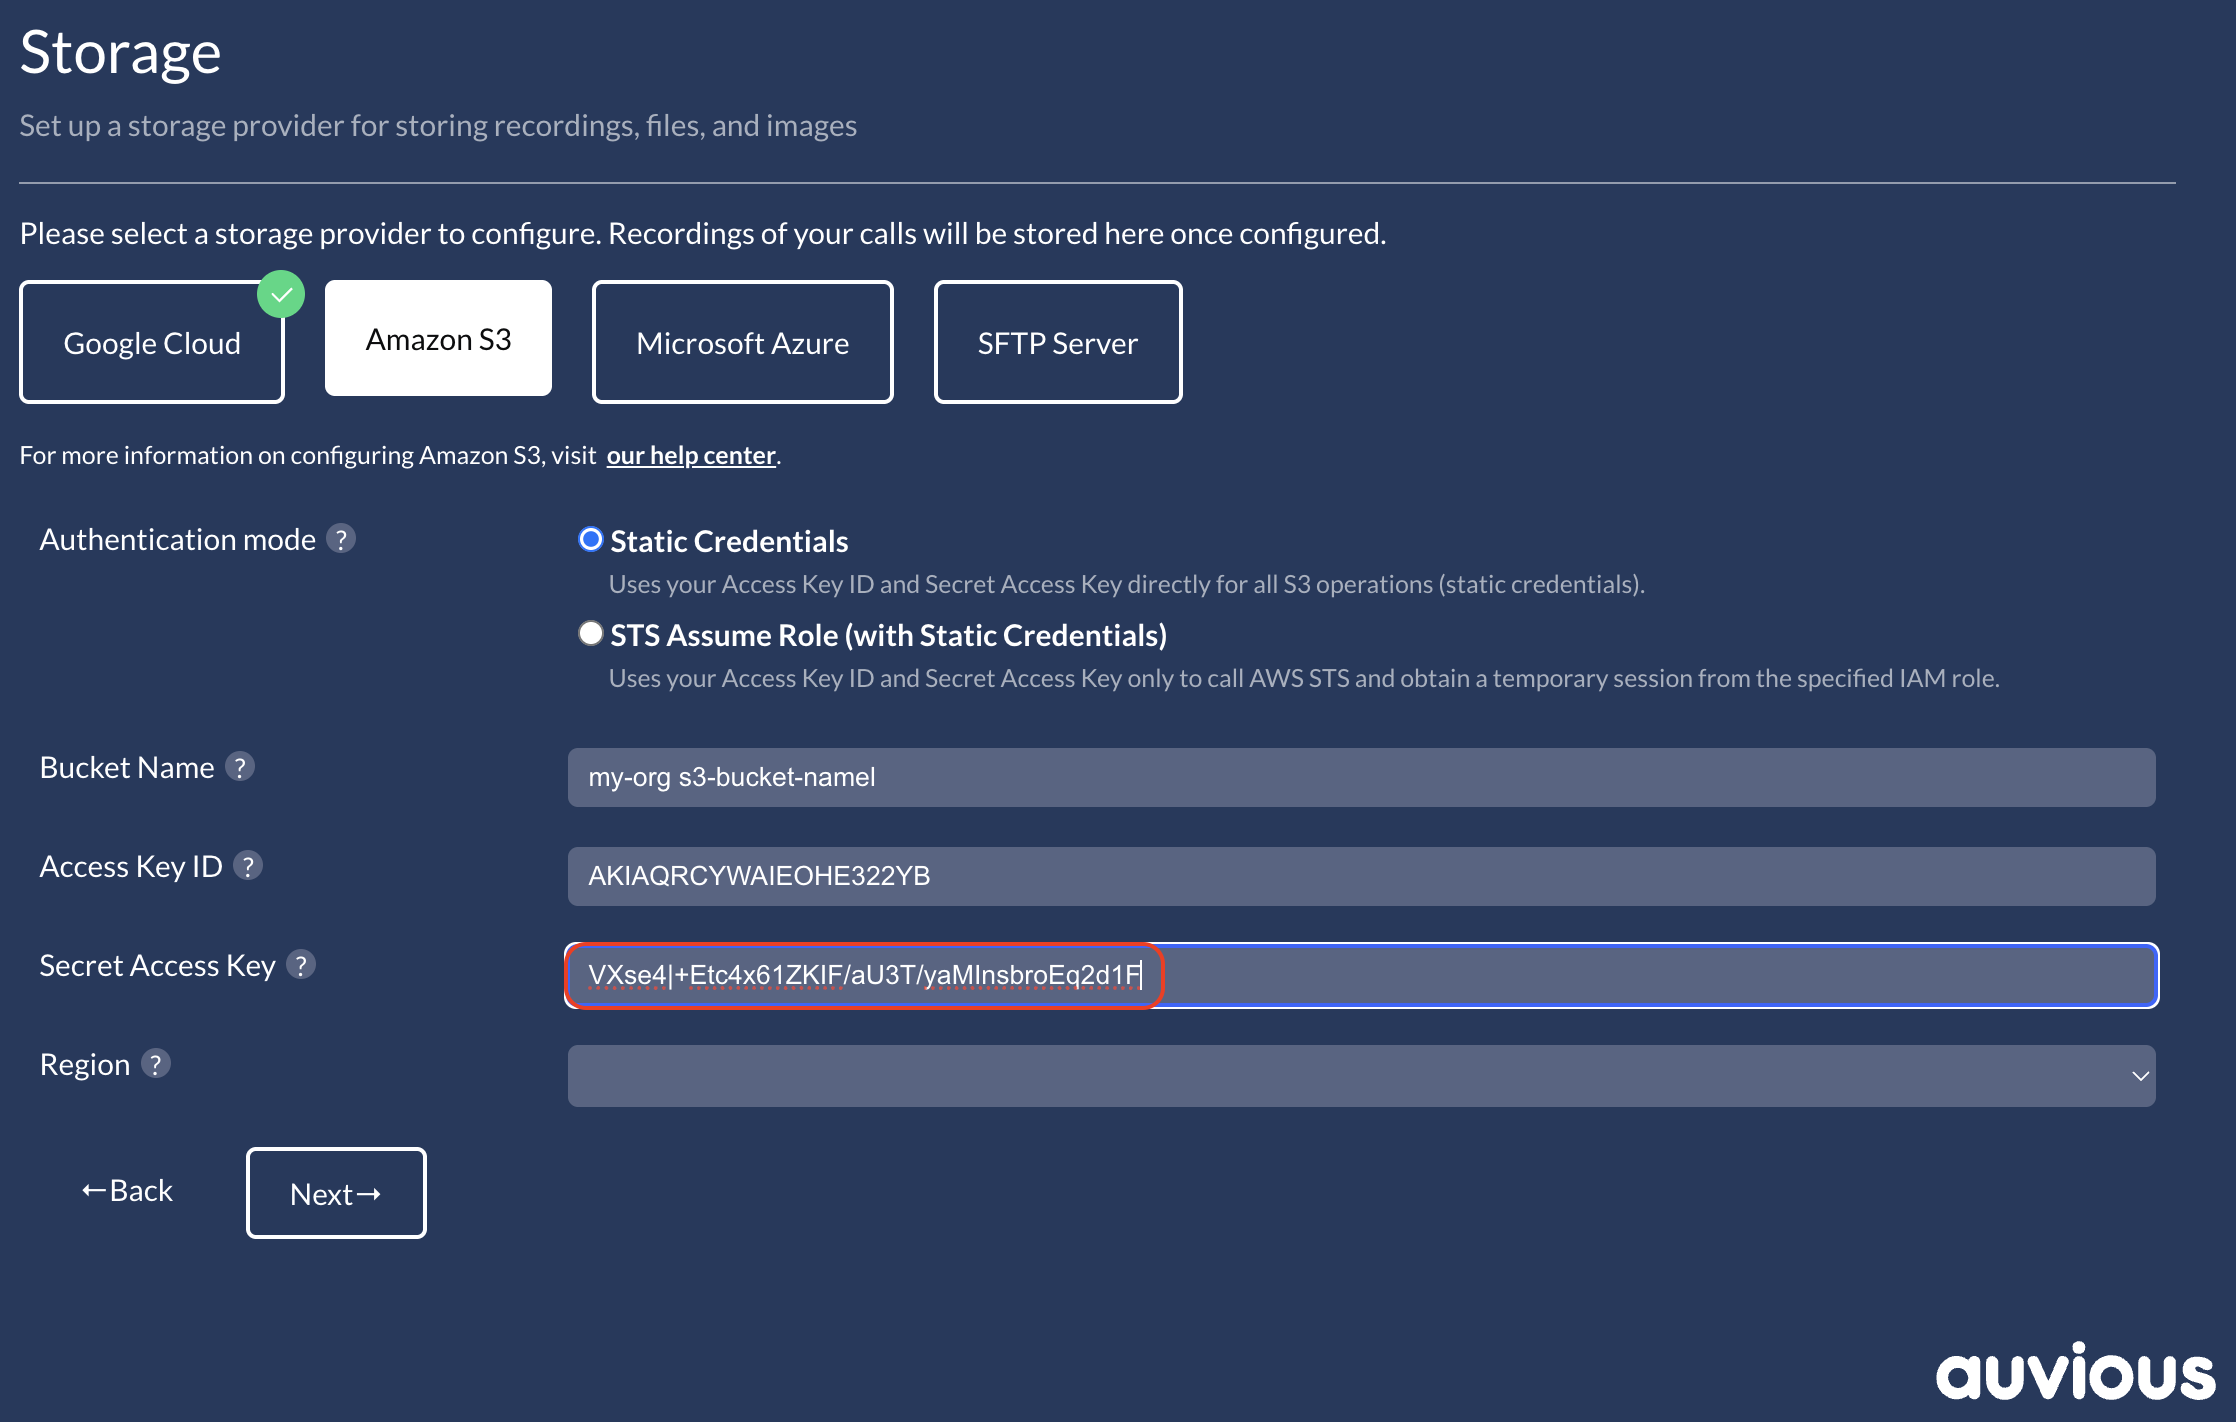
Task: Click the help icon next to Access Key ID
Action: click(249, 867)
